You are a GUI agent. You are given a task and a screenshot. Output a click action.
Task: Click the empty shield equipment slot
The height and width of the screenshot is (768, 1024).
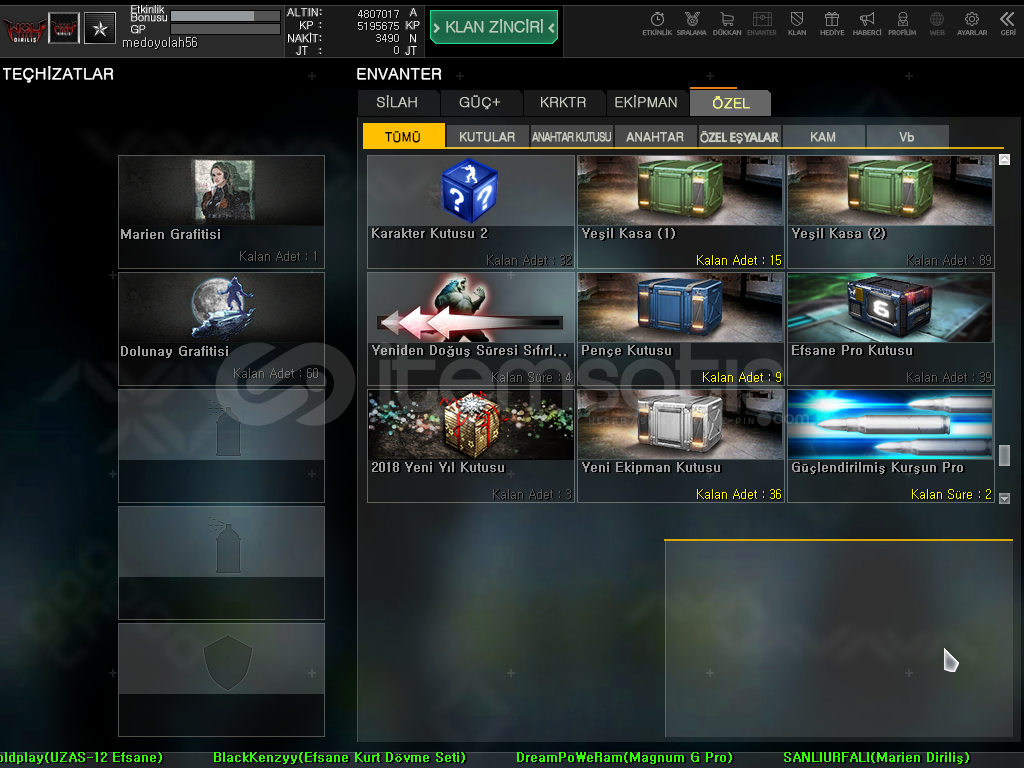(221, 679)
